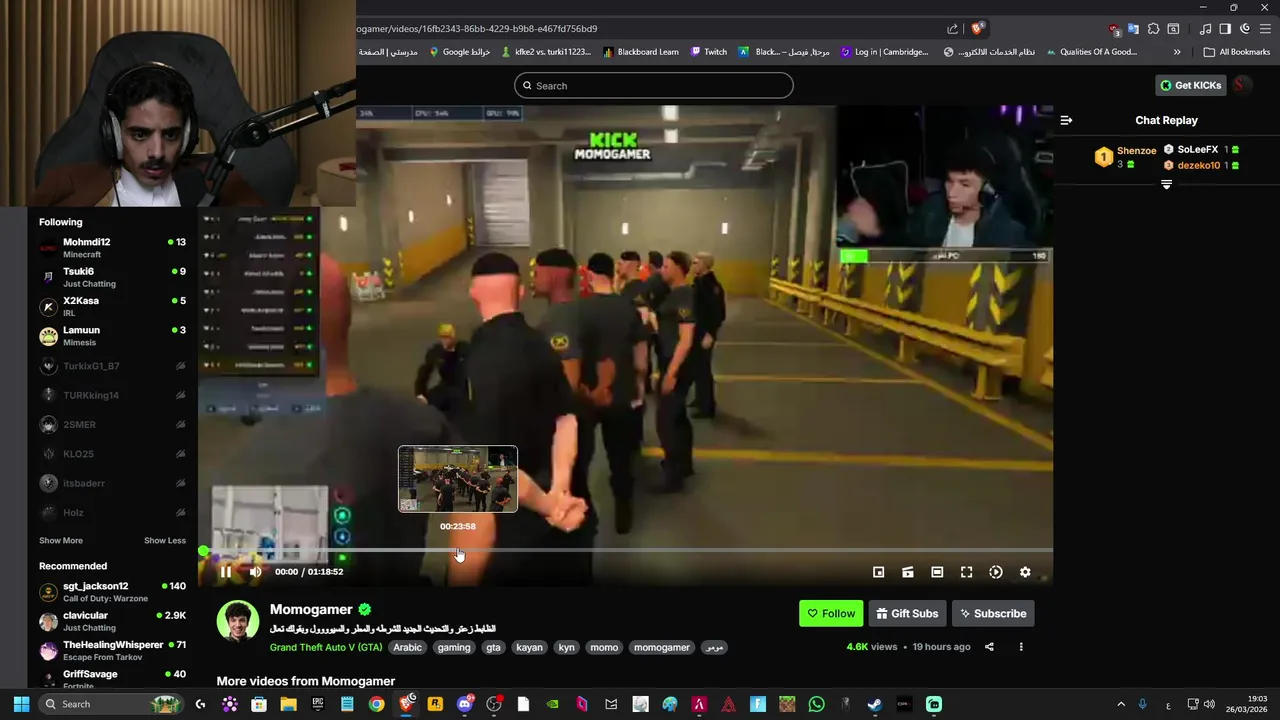1280x720 pixels.
Task: Click the timeline preview thumbnail at 00:23:58
Action: point(458,479)
